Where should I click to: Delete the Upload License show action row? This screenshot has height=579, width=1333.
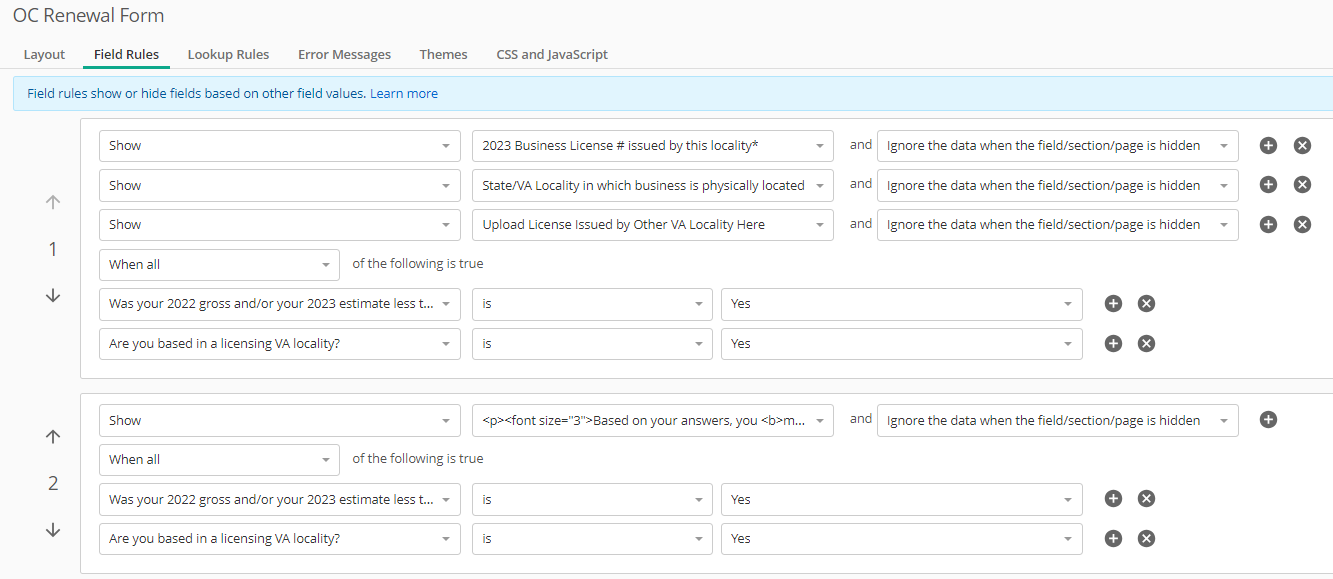[x=1302, y=225]
